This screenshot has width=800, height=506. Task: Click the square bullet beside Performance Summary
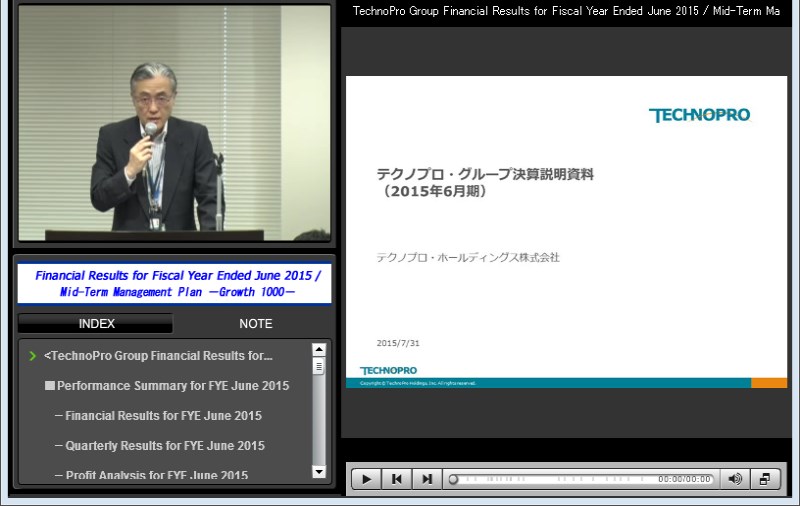pyautogui.click(x=49, y=385)
